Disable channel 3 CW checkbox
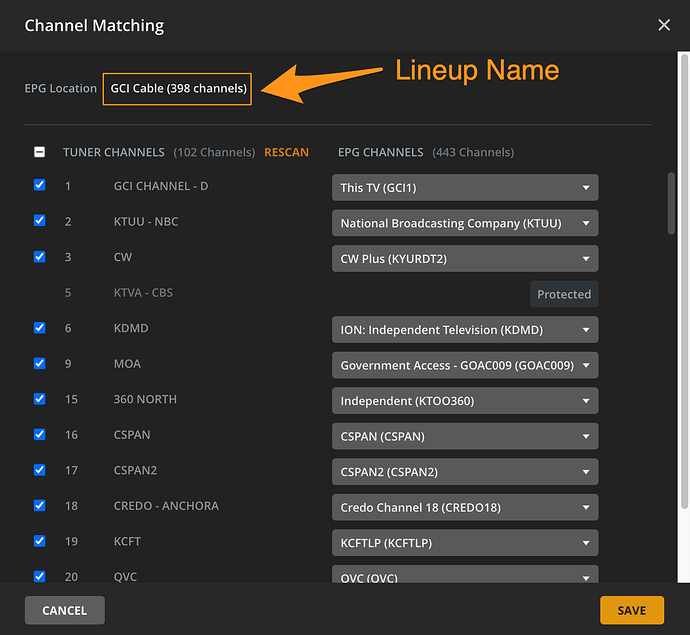690x635 pixels. point(40,257)
